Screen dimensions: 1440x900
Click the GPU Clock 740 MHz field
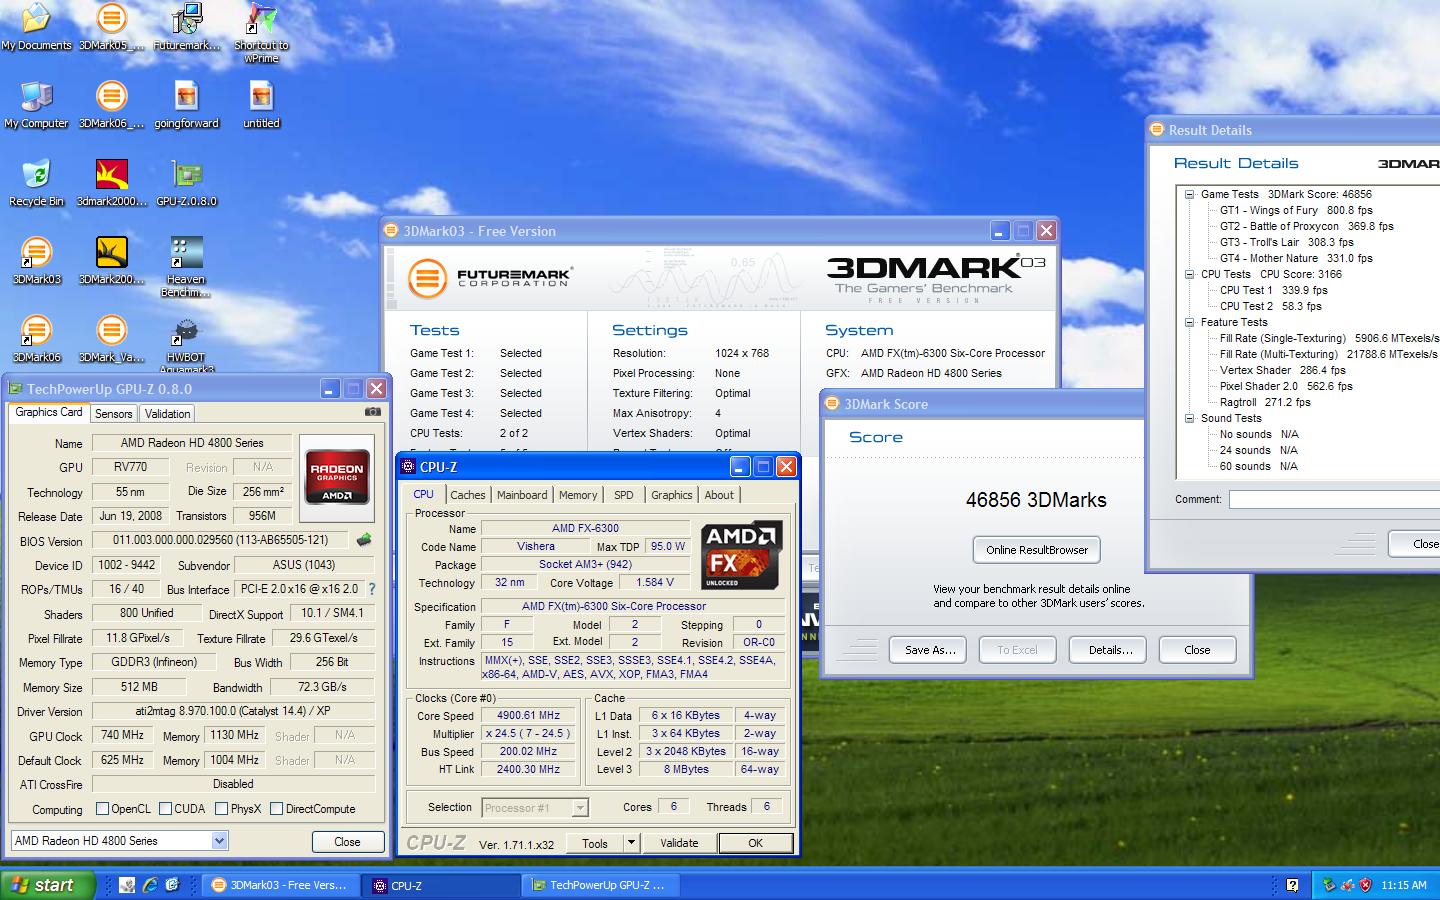(x=122, y=735)
